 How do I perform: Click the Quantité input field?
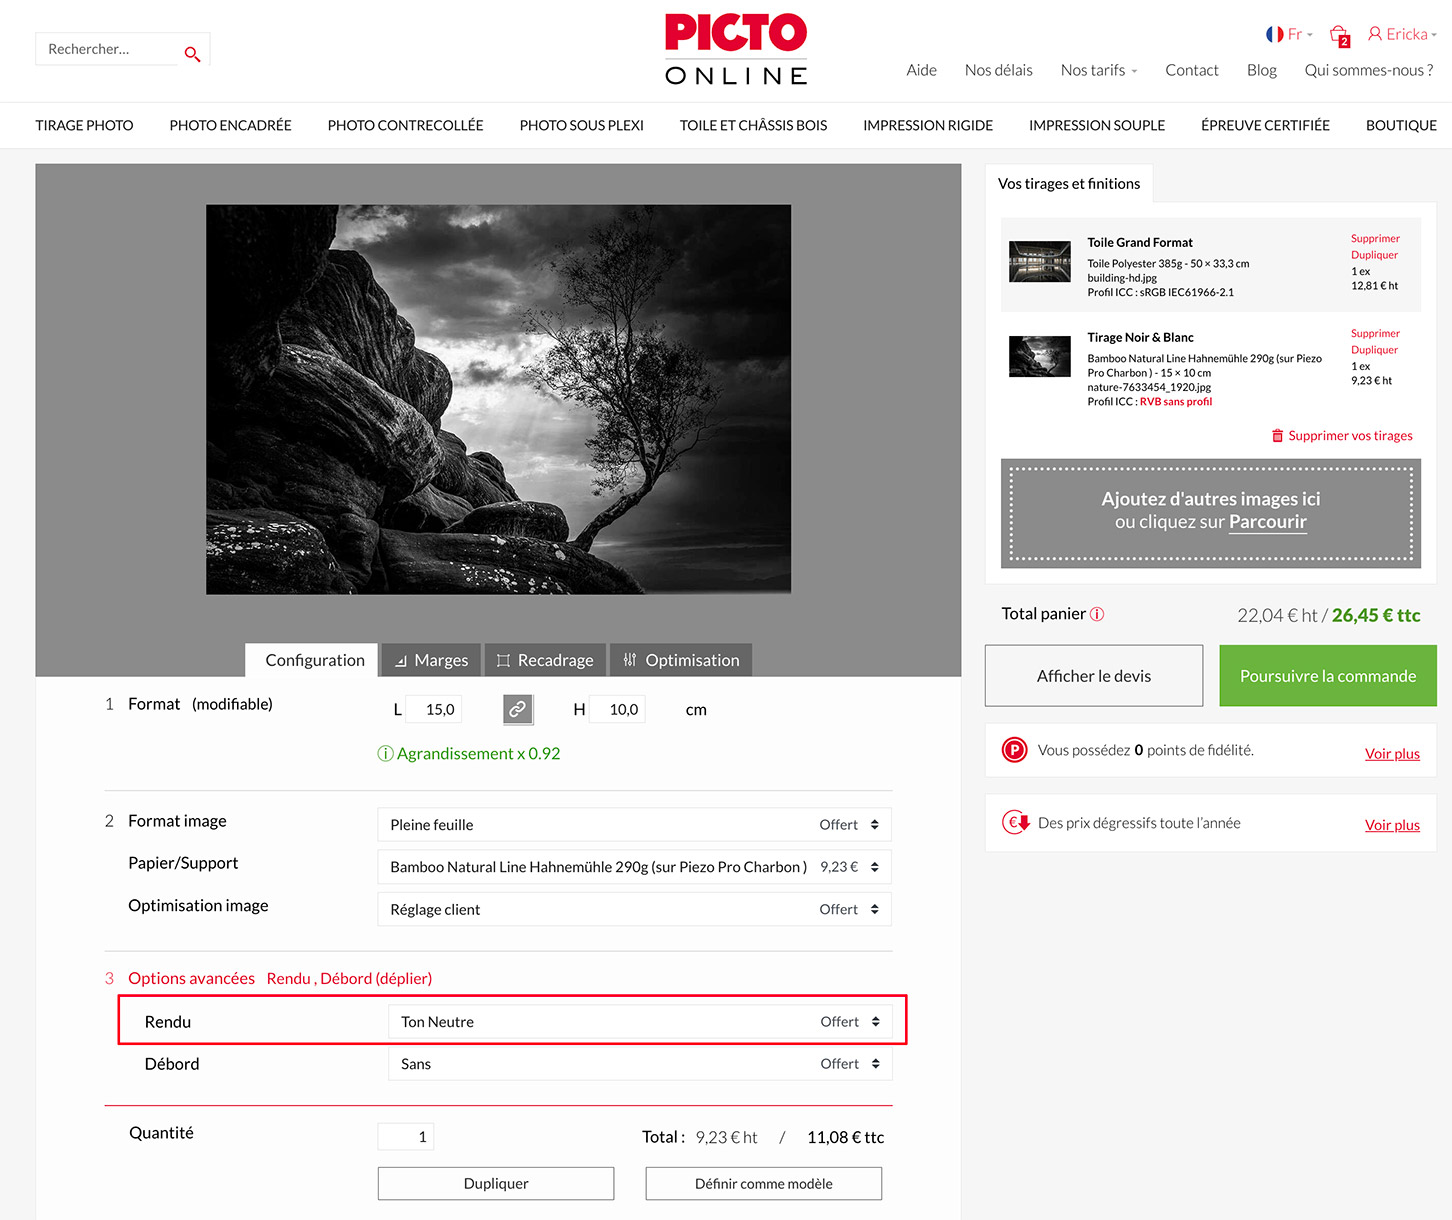406,1137
